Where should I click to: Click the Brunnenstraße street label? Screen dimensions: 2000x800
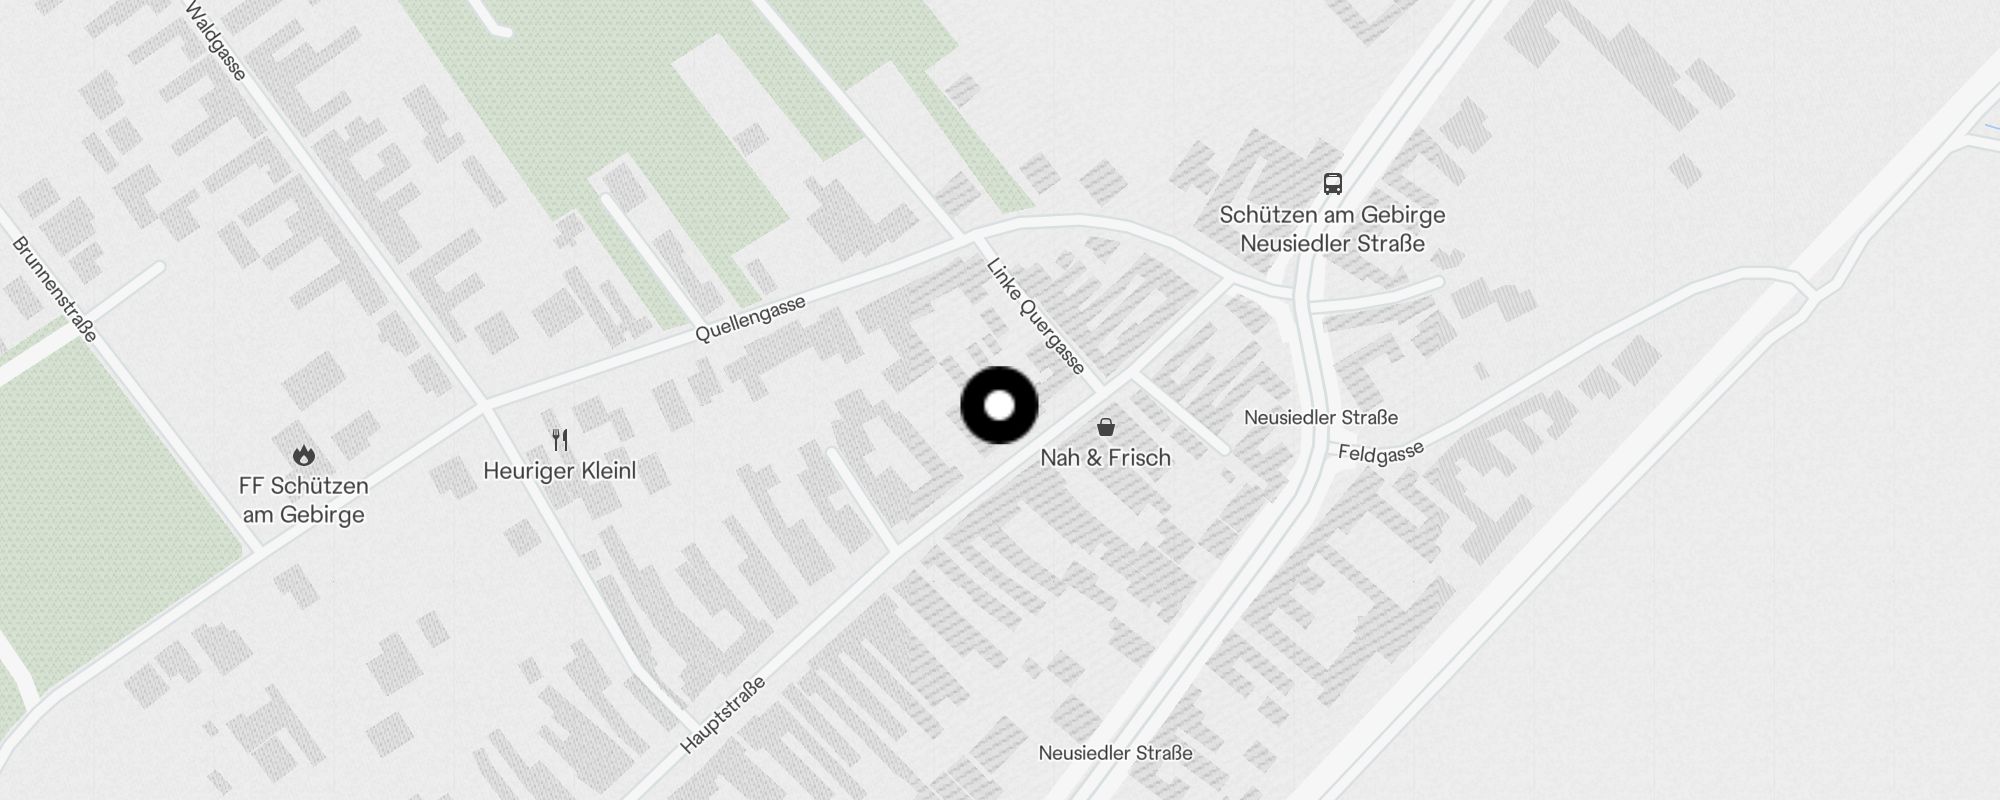(x=55, y=289)
